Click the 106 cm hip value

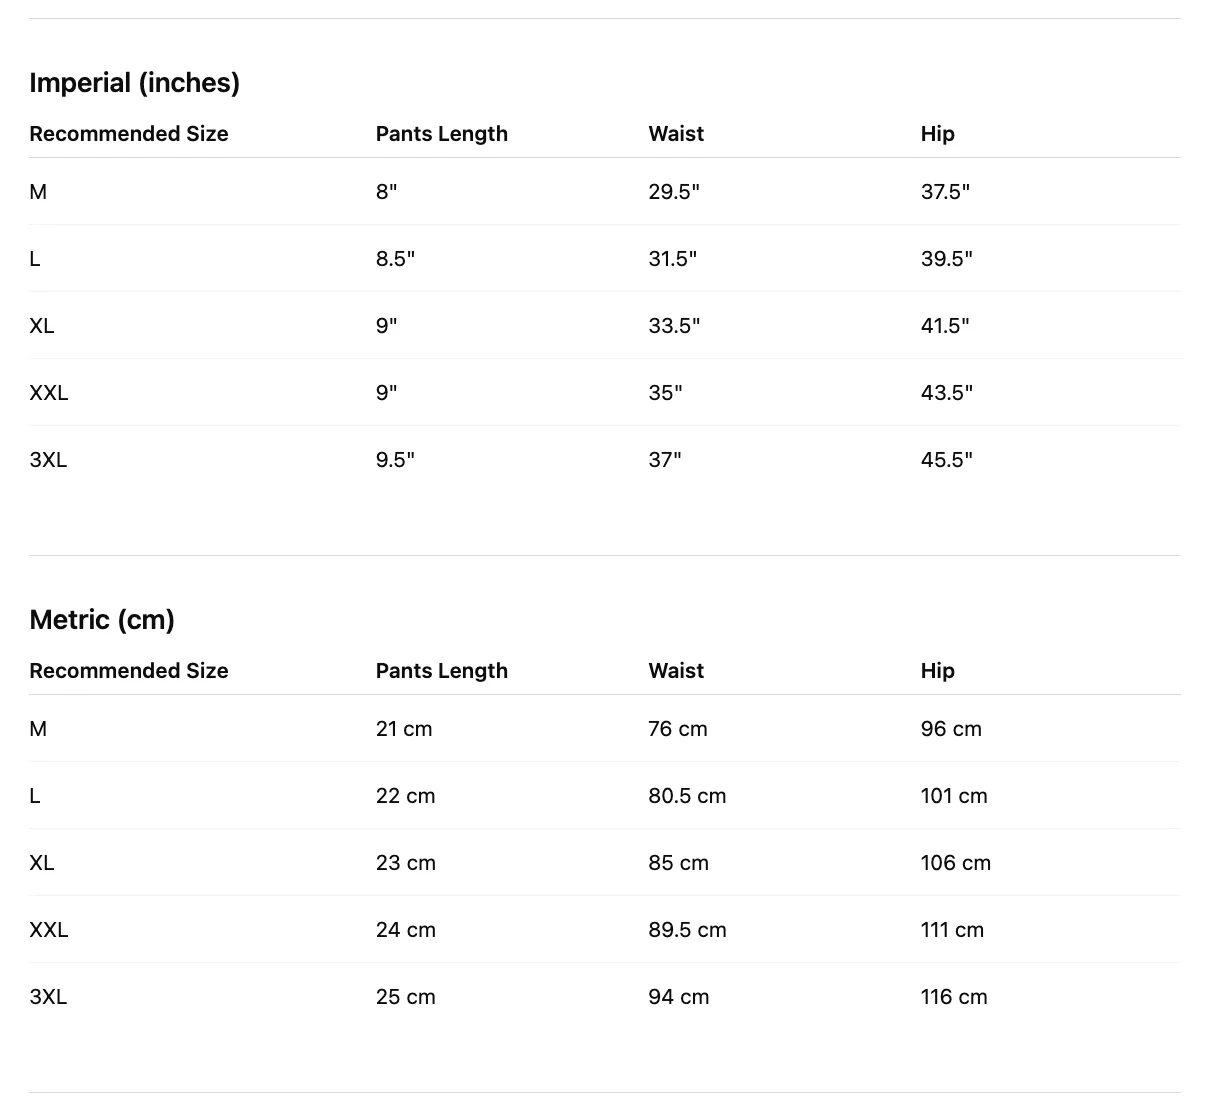coord(956,863)
